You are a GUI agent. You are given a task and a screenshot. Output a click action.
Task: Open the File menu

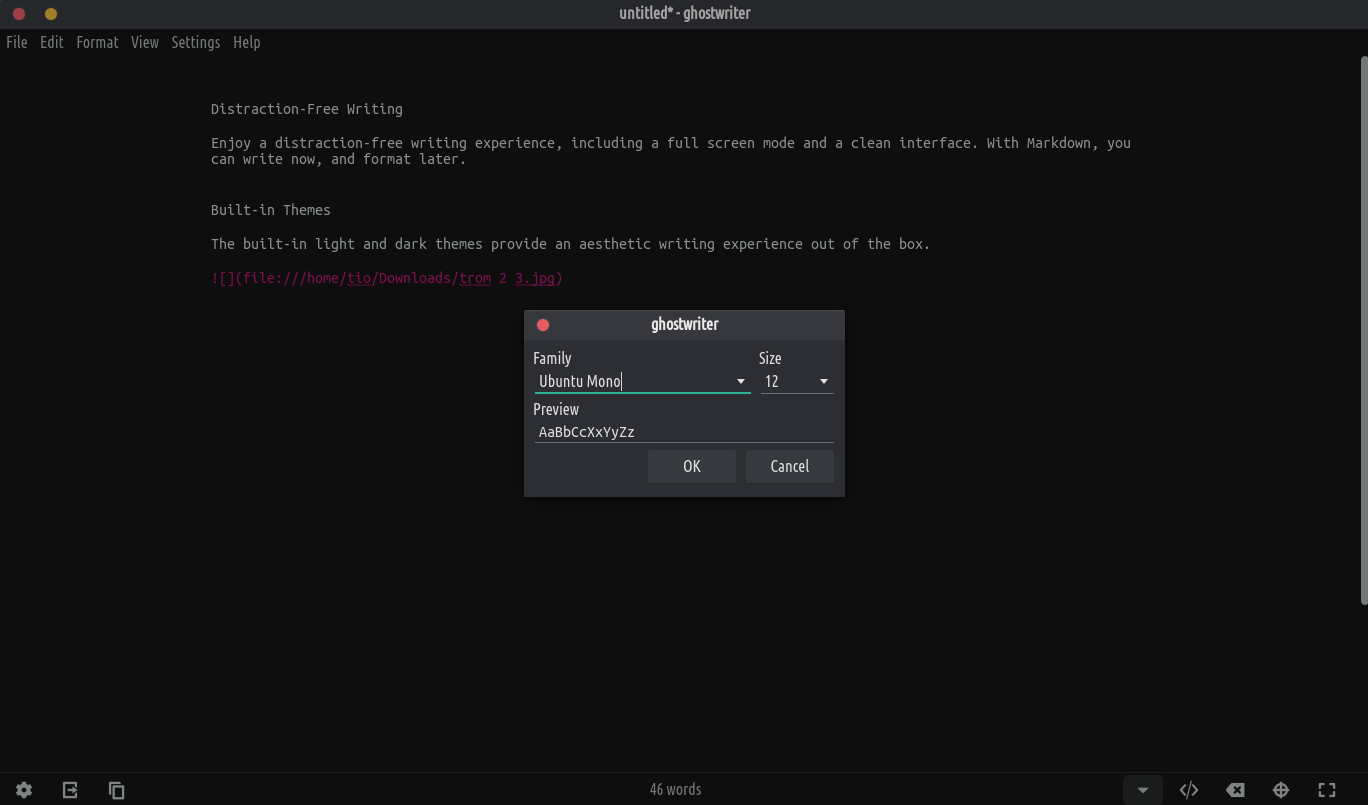tap(17, 42)
